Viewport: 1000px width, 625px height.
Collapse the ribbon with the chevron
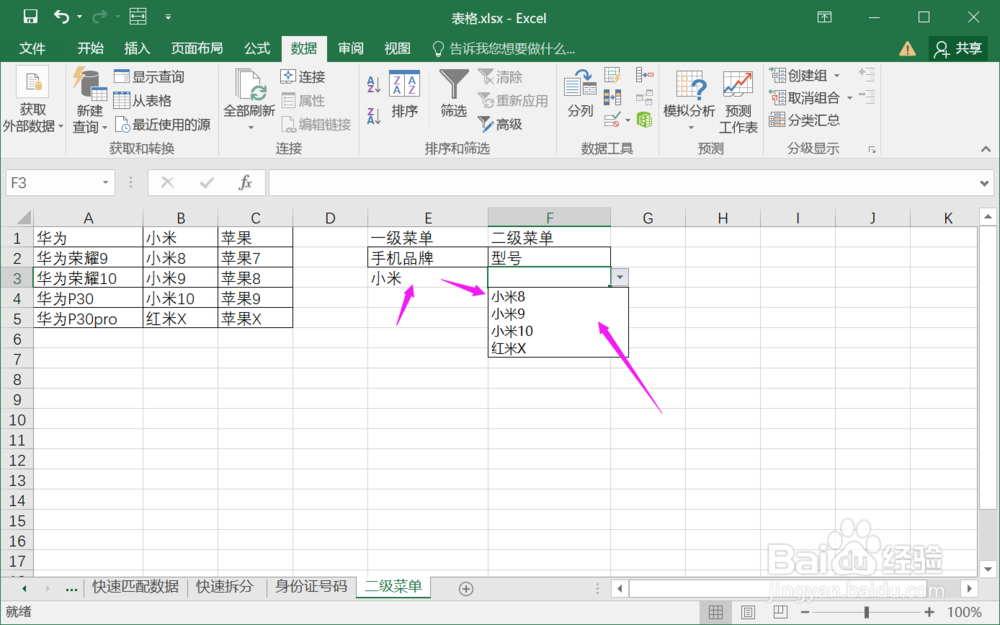coord(986,149)
